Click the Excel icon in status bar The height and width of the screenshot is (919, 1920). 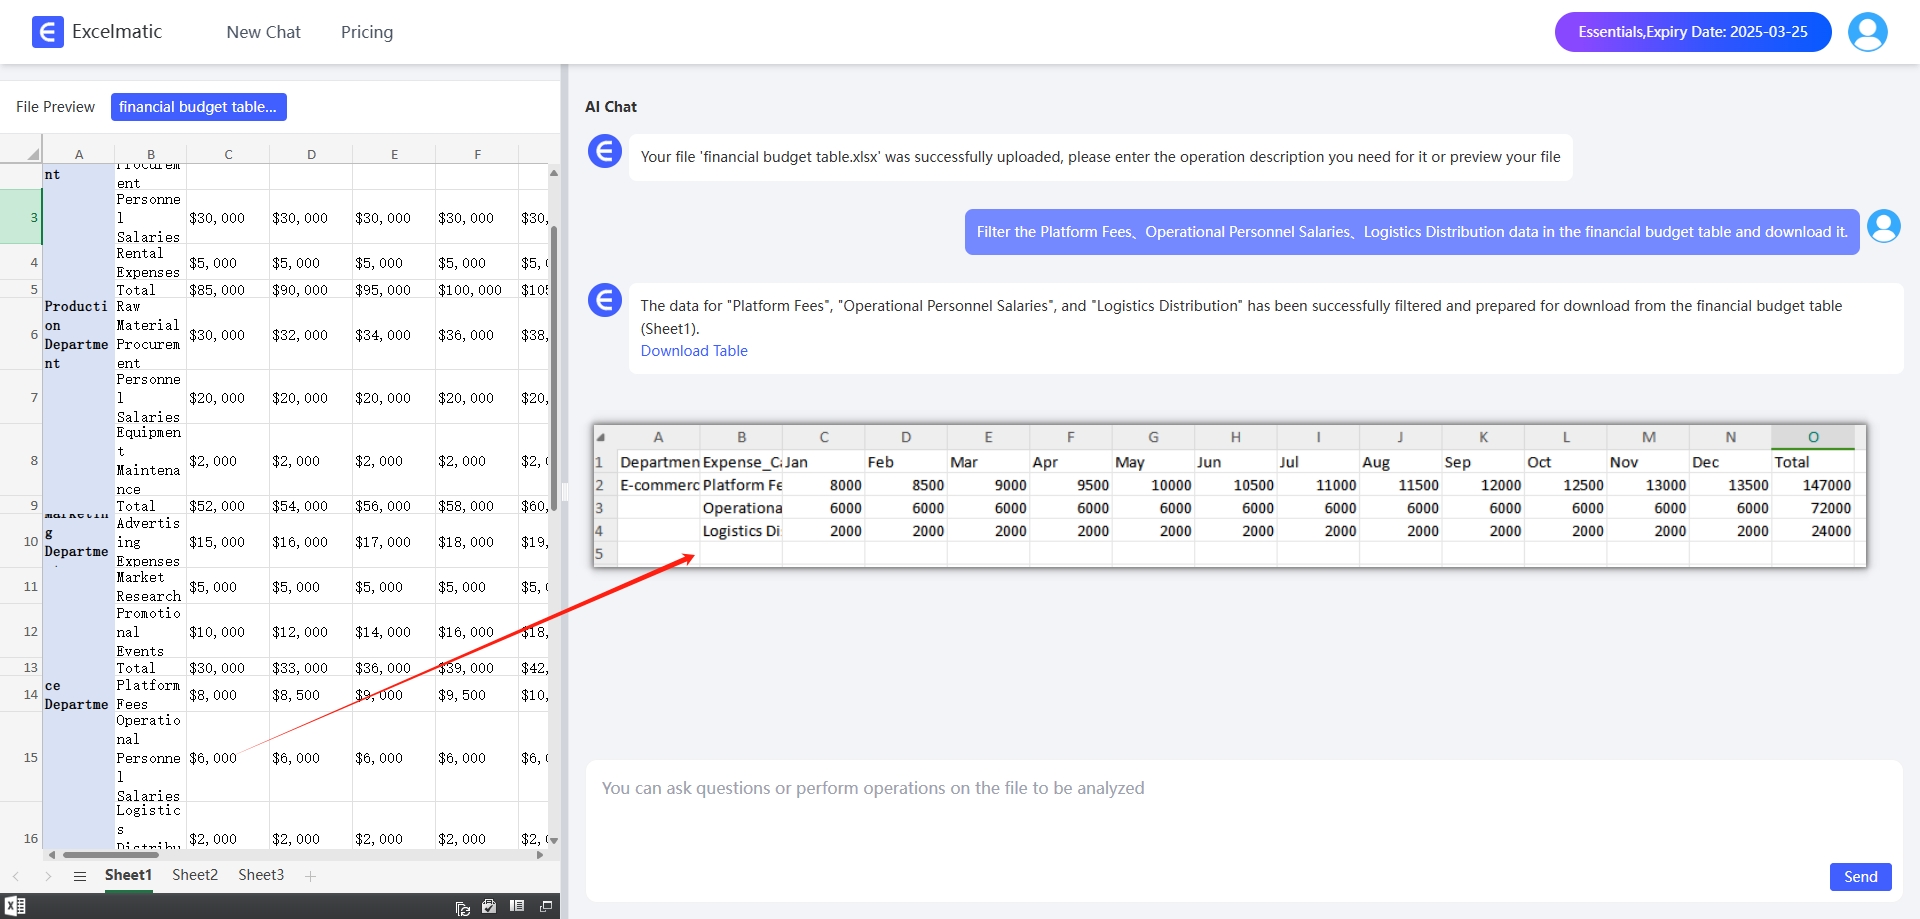(x=15, y=906)
